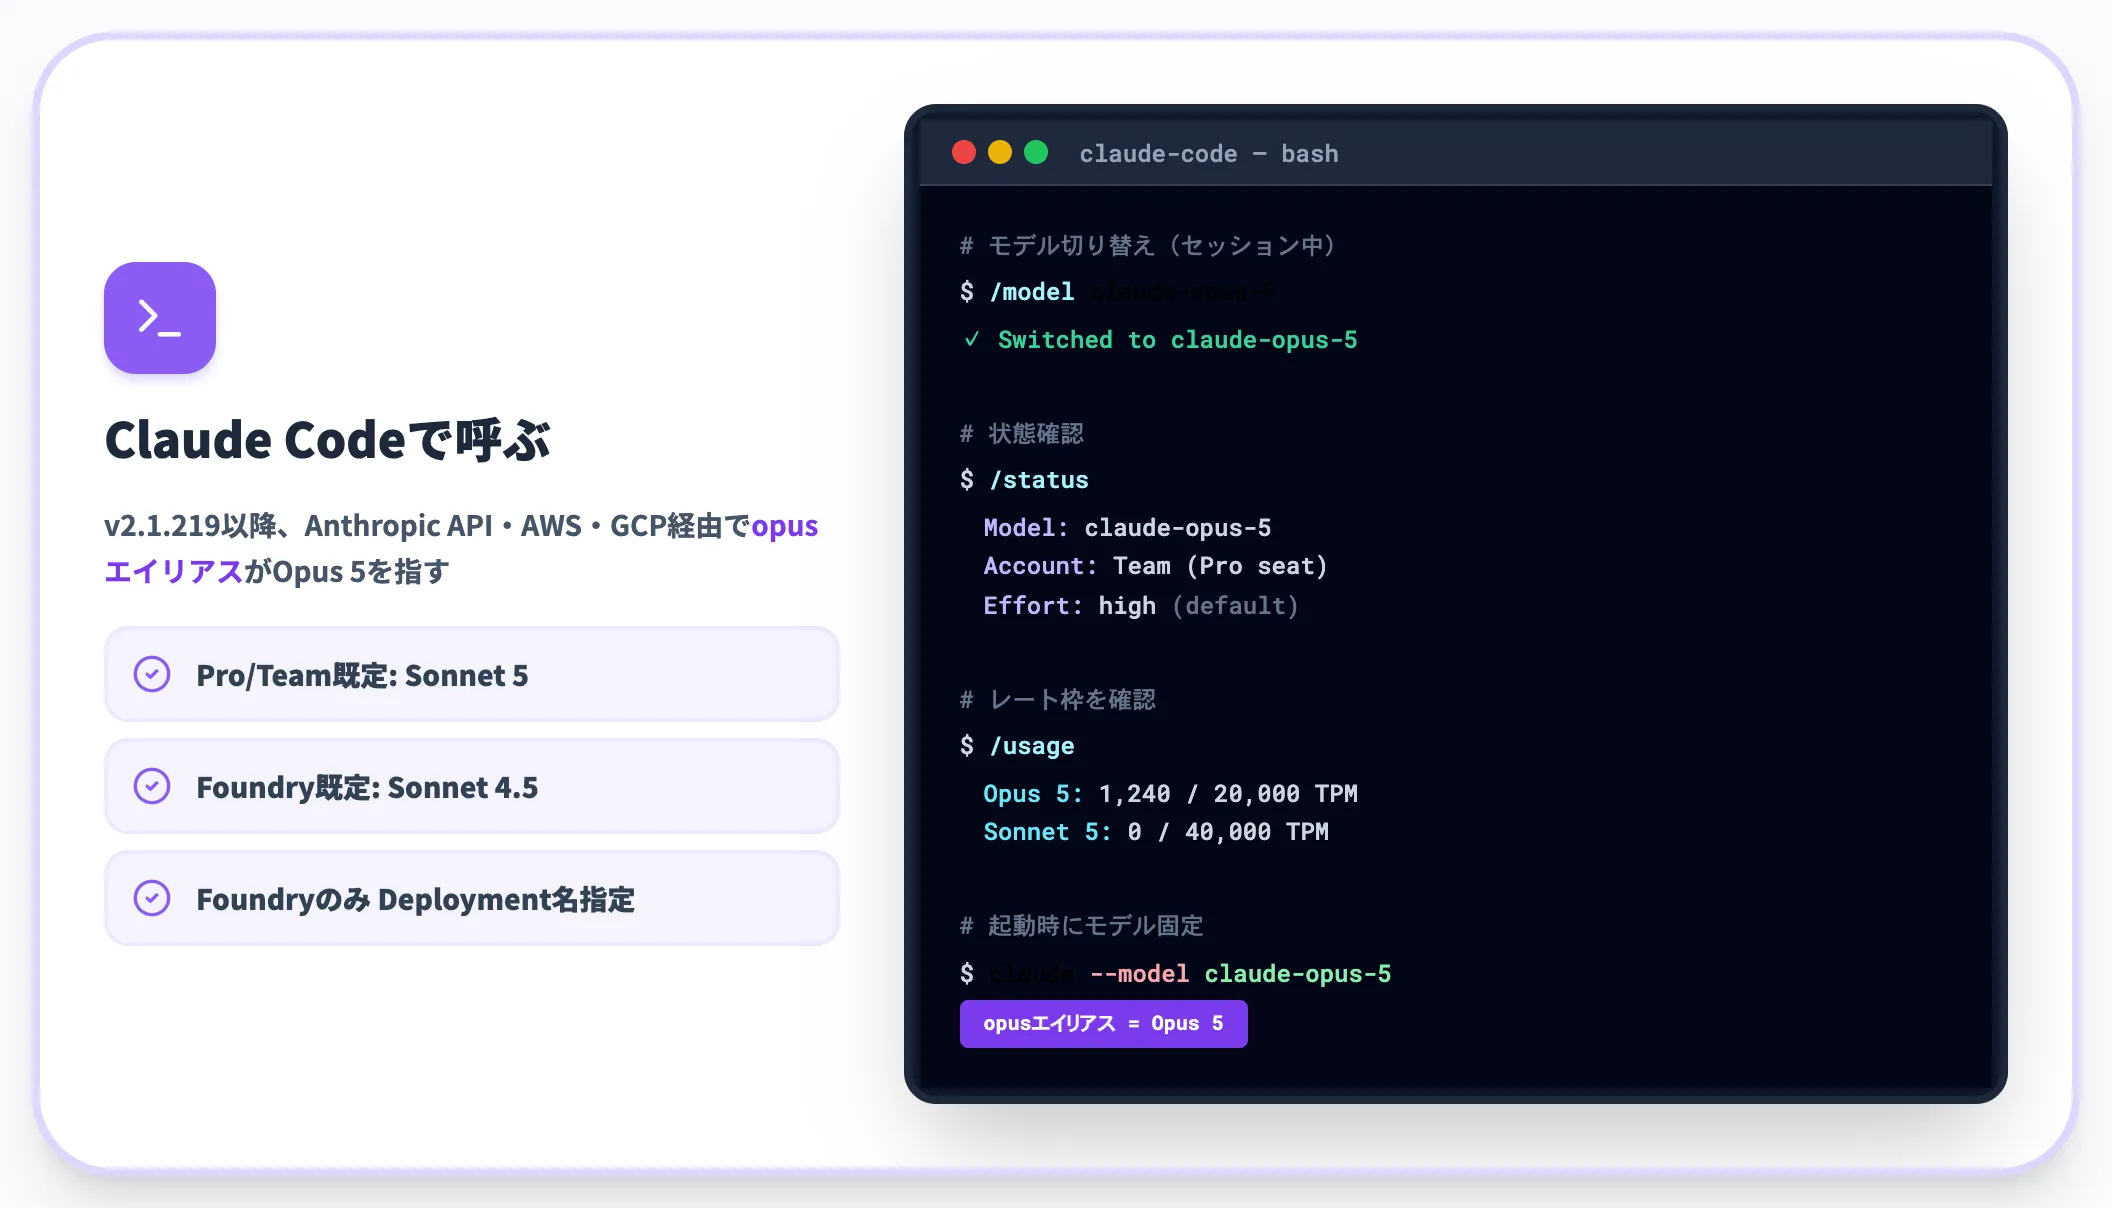Click check icon beside Foundry既定: Sonnet 4.5
The height and width of the screenshot is (1208, 2112).
click(x=152, y=786)
